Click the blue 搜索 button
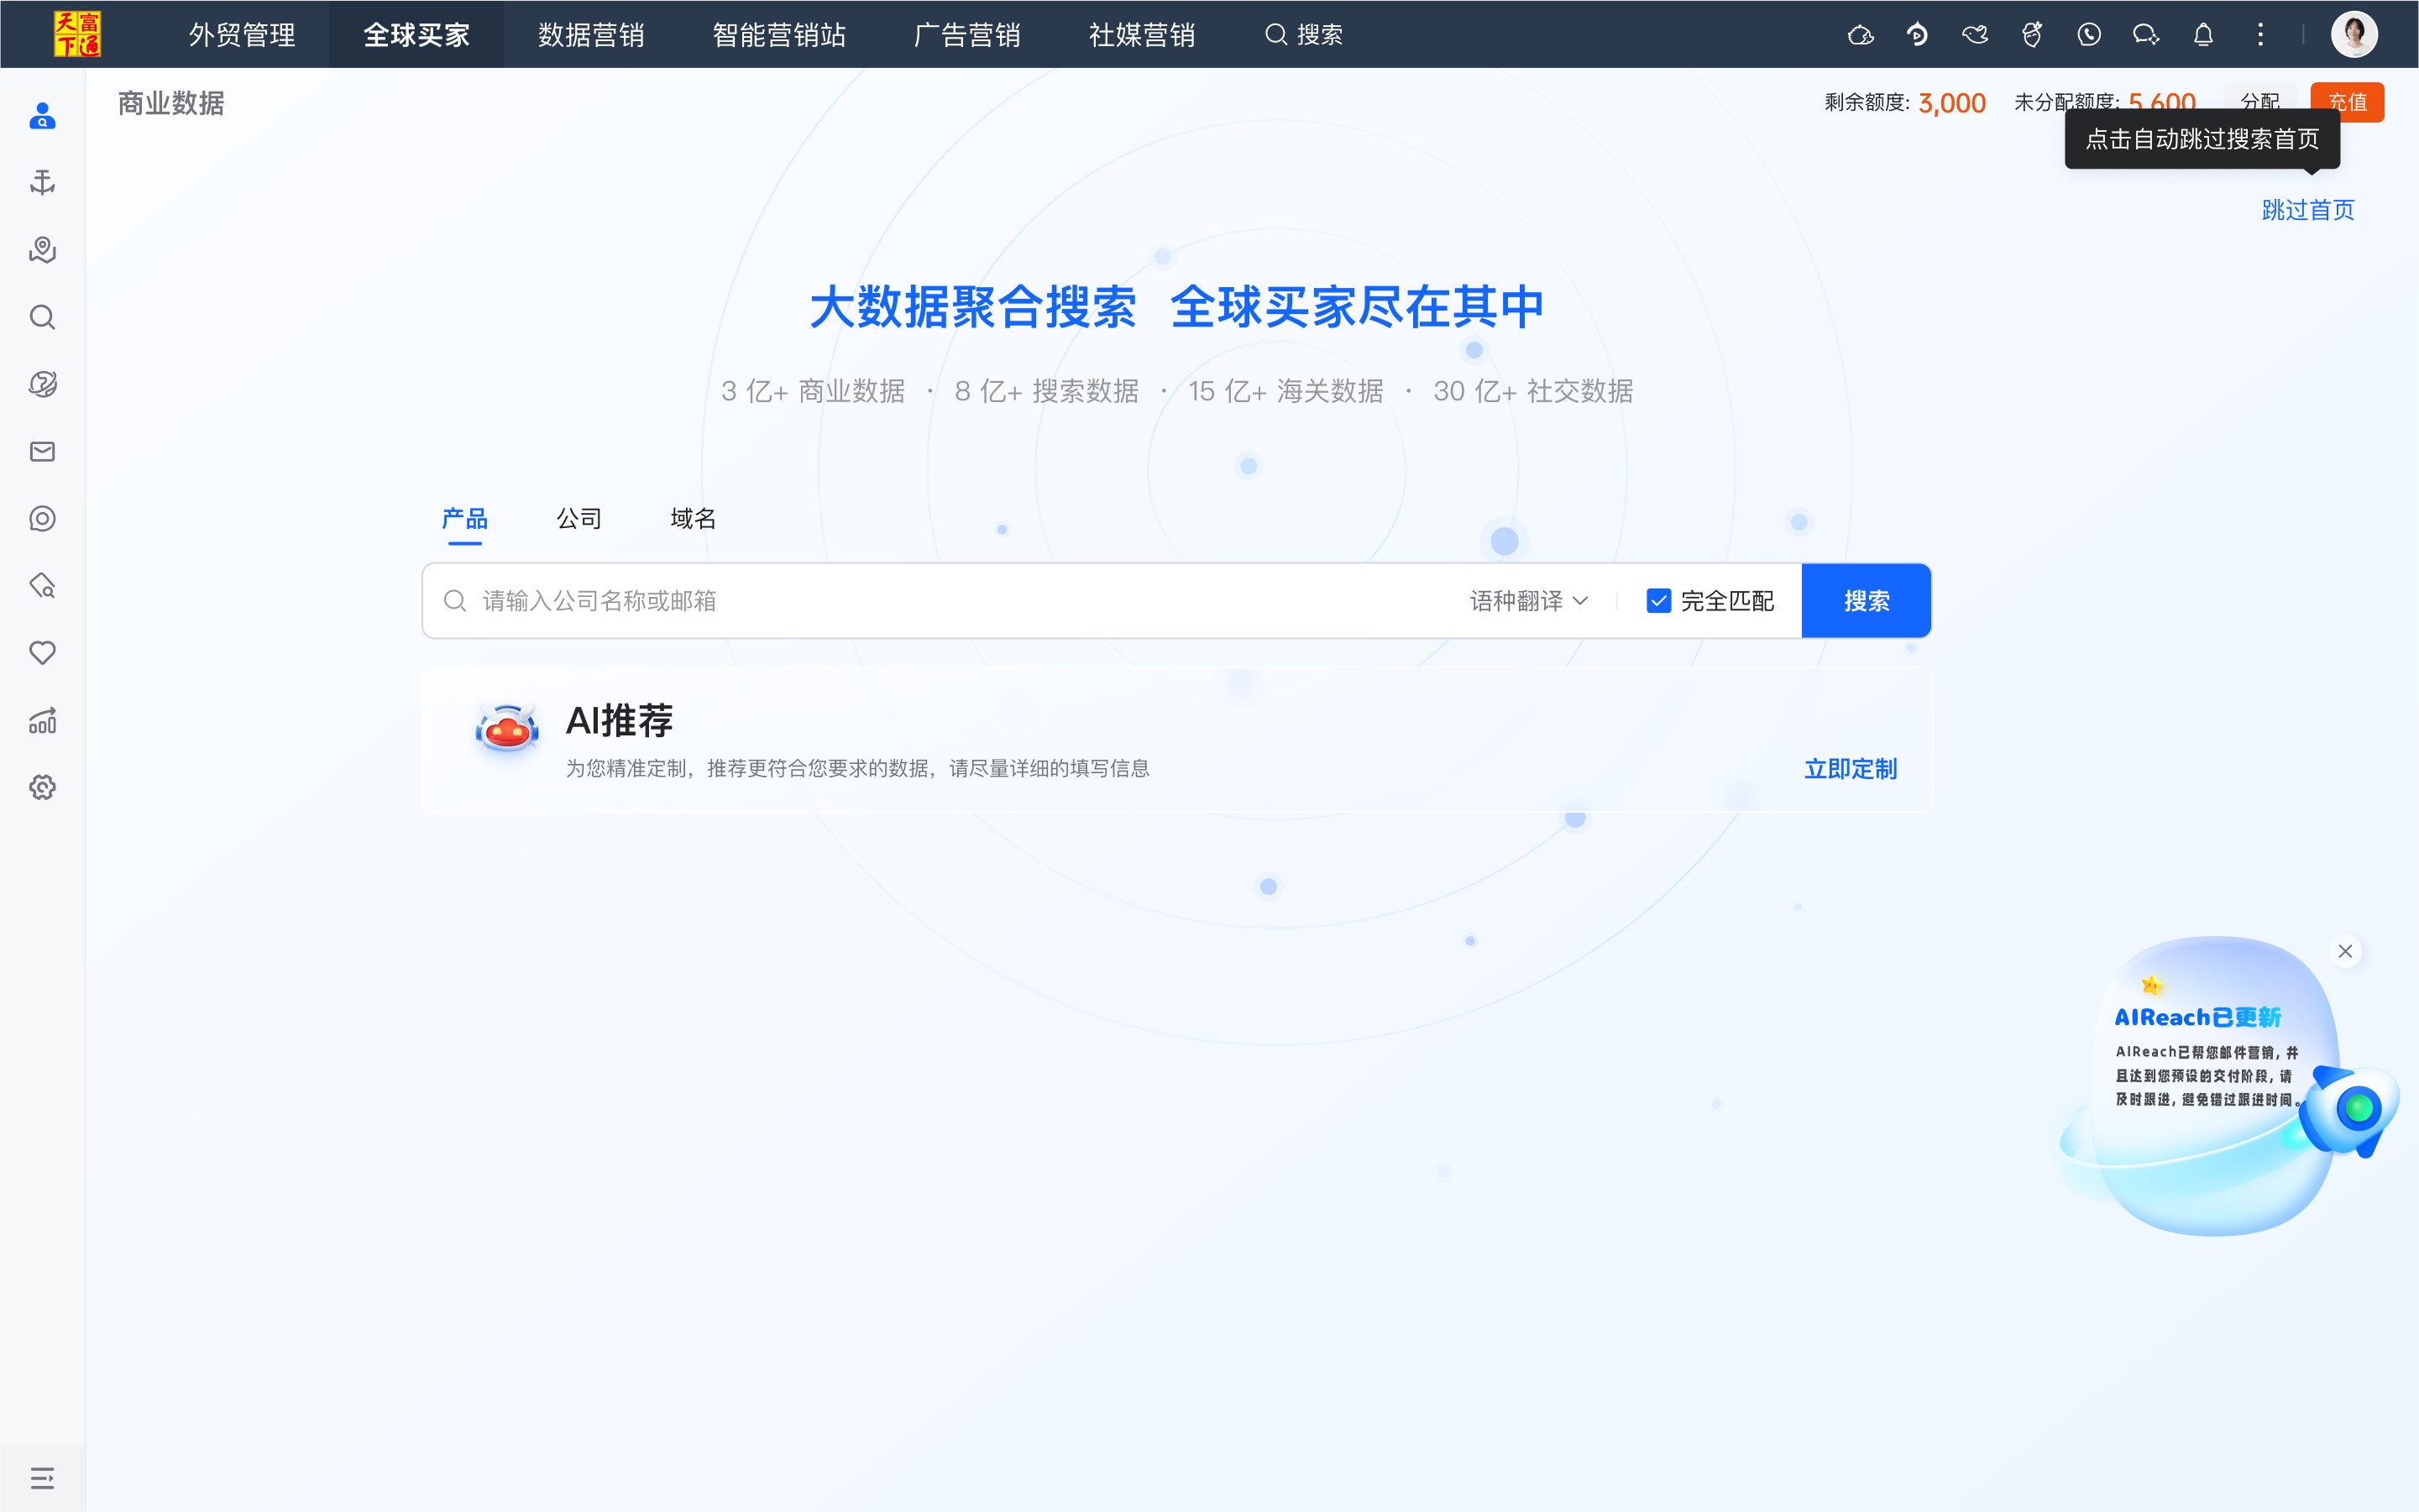The image size is (2419, 1512). tap(1866, 601)
